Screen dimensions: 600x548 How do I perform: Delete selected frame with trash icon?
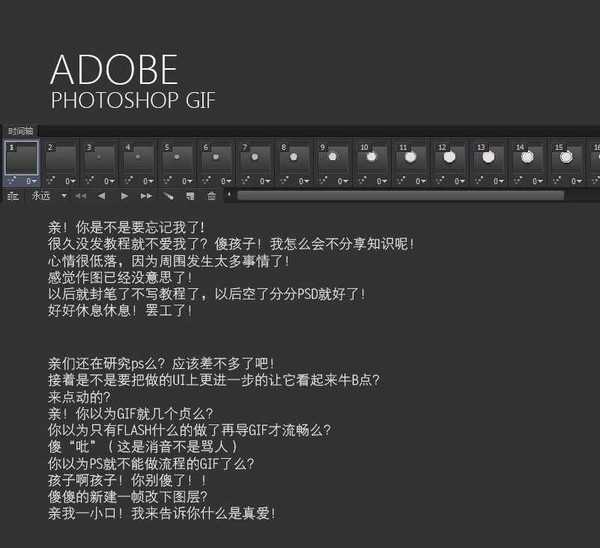pyautogui.click(x=211, y=196)
